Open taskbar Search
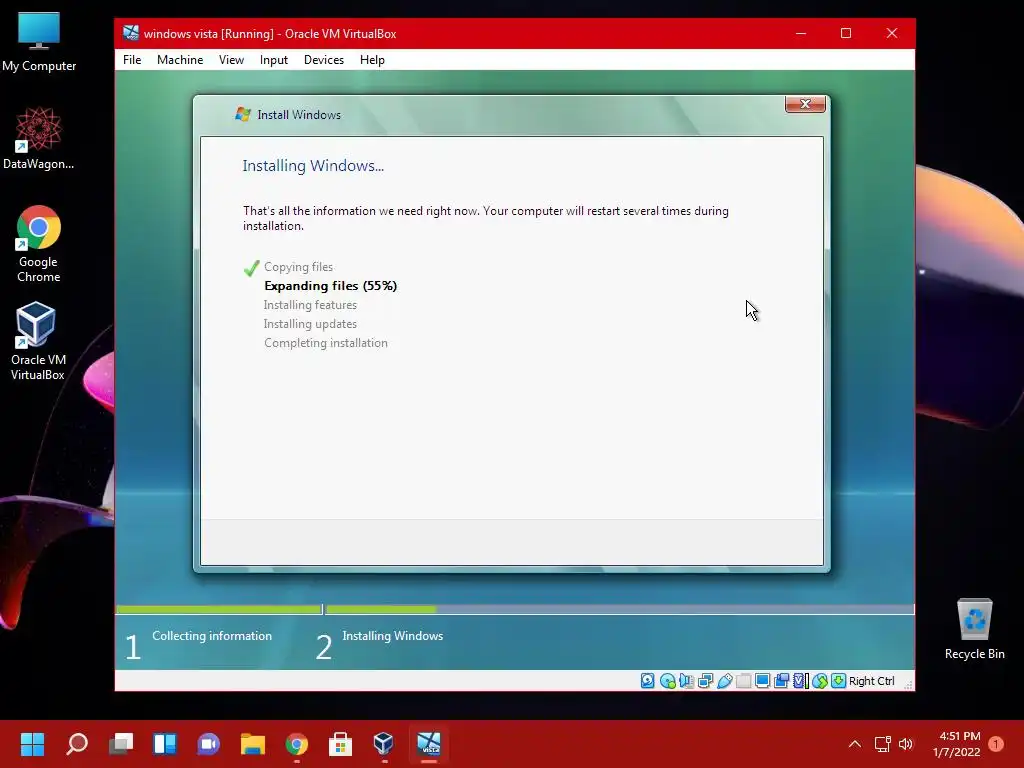 click(77, 744)
